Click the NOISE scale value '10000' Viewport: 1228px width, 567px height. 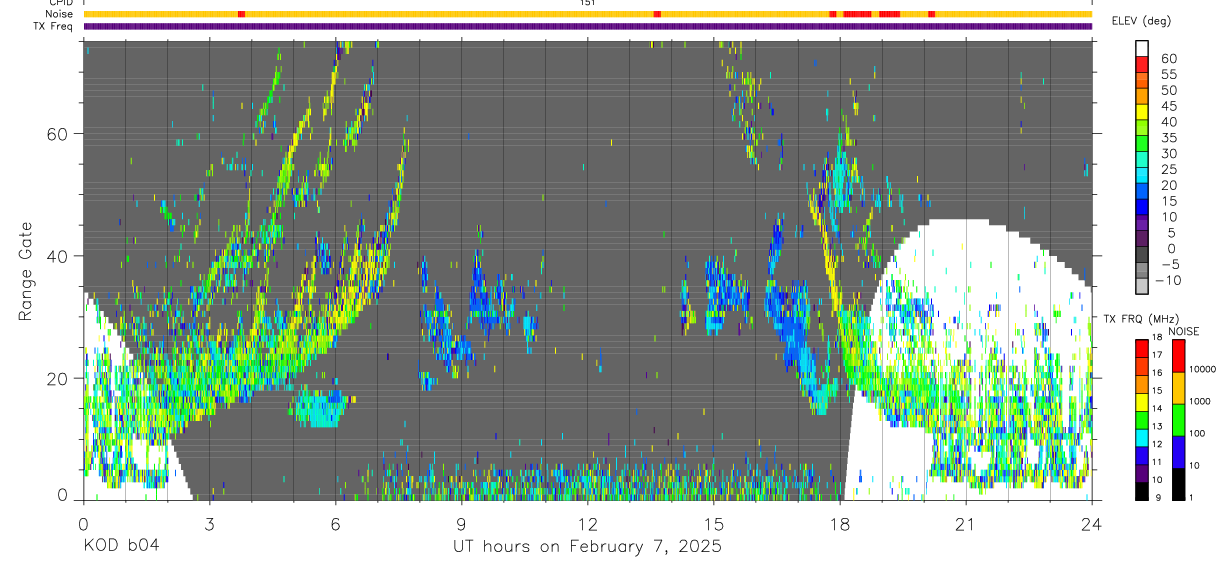[1202, 369]
